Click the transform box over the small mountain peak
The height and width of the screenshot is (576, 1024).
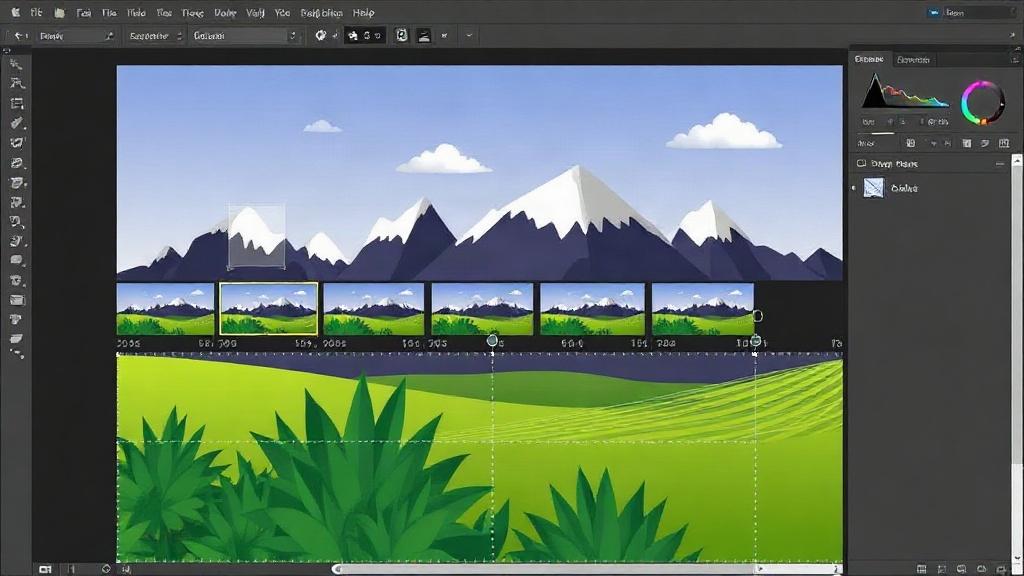(x=257, y=236)
